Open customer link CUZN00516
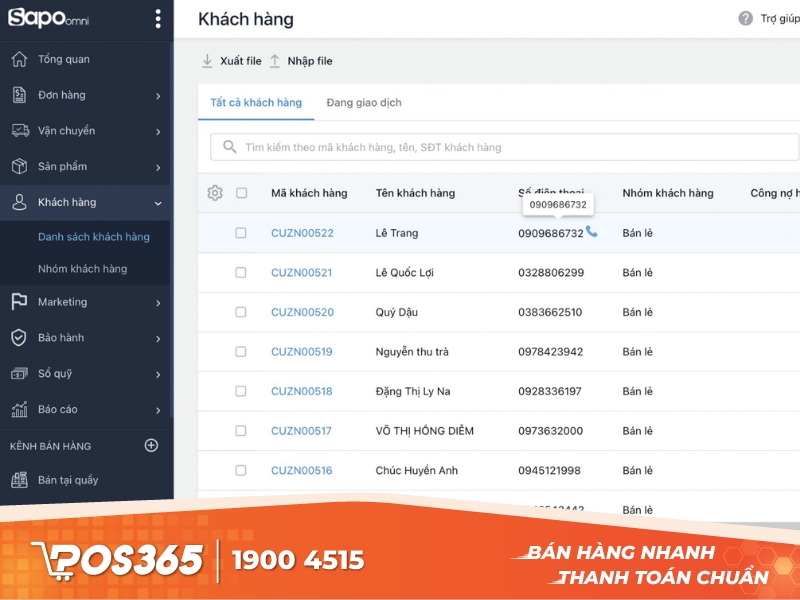The image size is (800, 600). click(x=302, y=470)
